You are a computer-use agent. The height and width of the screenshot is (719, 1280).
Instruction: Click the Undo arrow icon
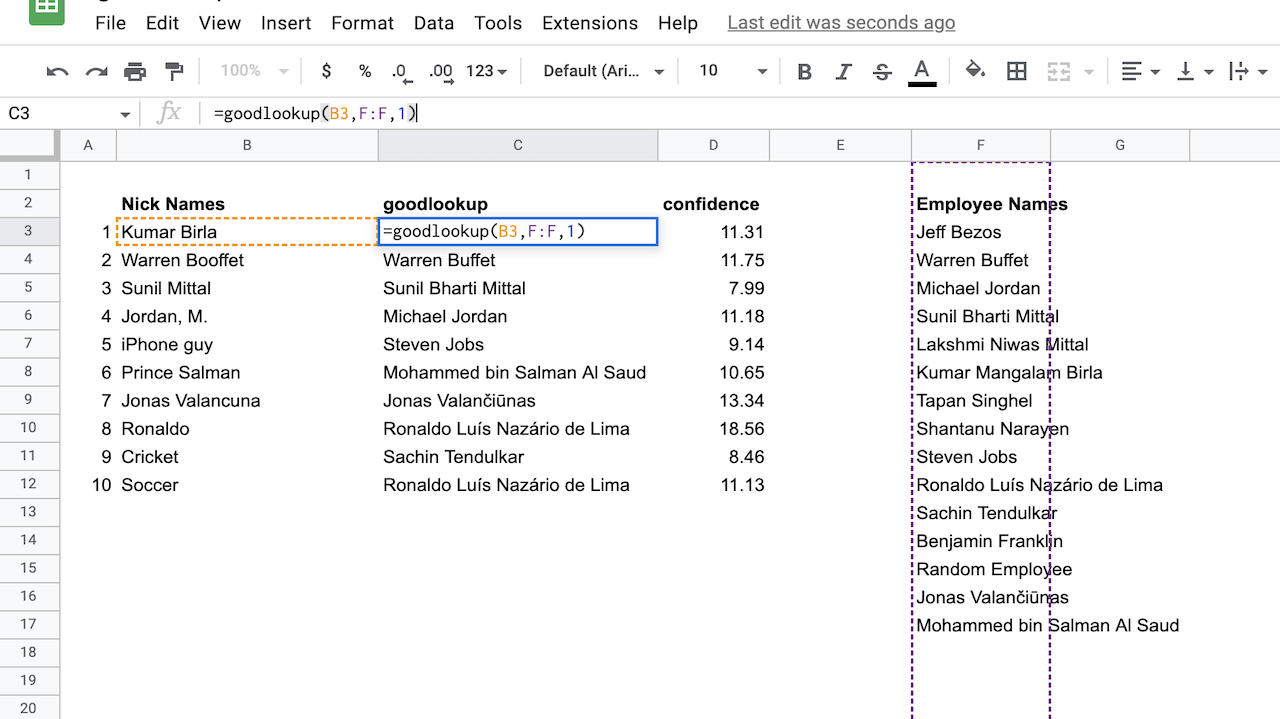tap(58, 71)
